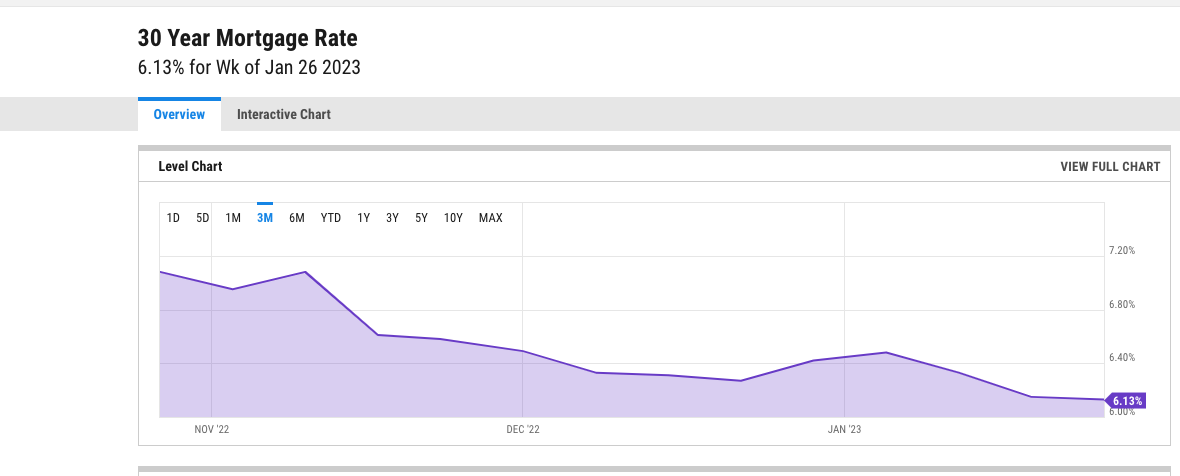Switch chart to 5Y range

coord(421,218)
